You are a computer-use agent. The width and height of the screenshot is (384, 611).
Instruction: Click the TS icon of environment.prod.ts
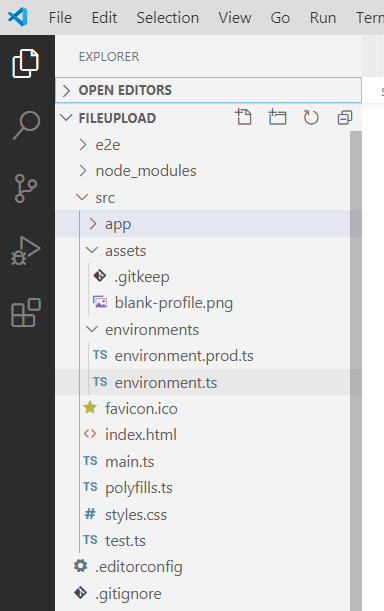tap(100, 355)
